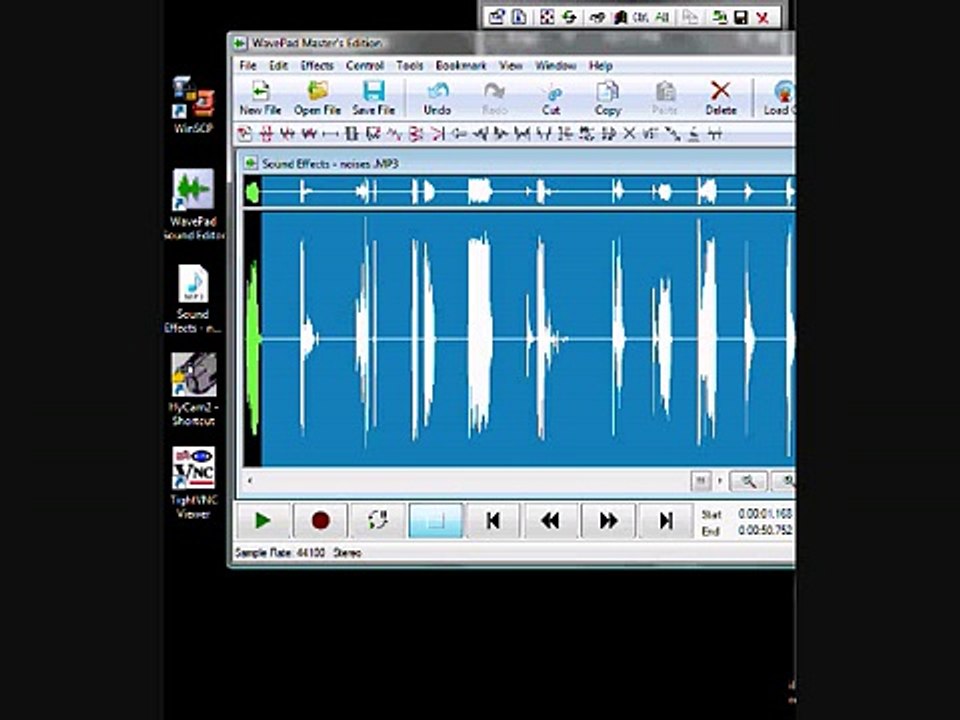Click the Save File toolbar button

coord(373,98)
